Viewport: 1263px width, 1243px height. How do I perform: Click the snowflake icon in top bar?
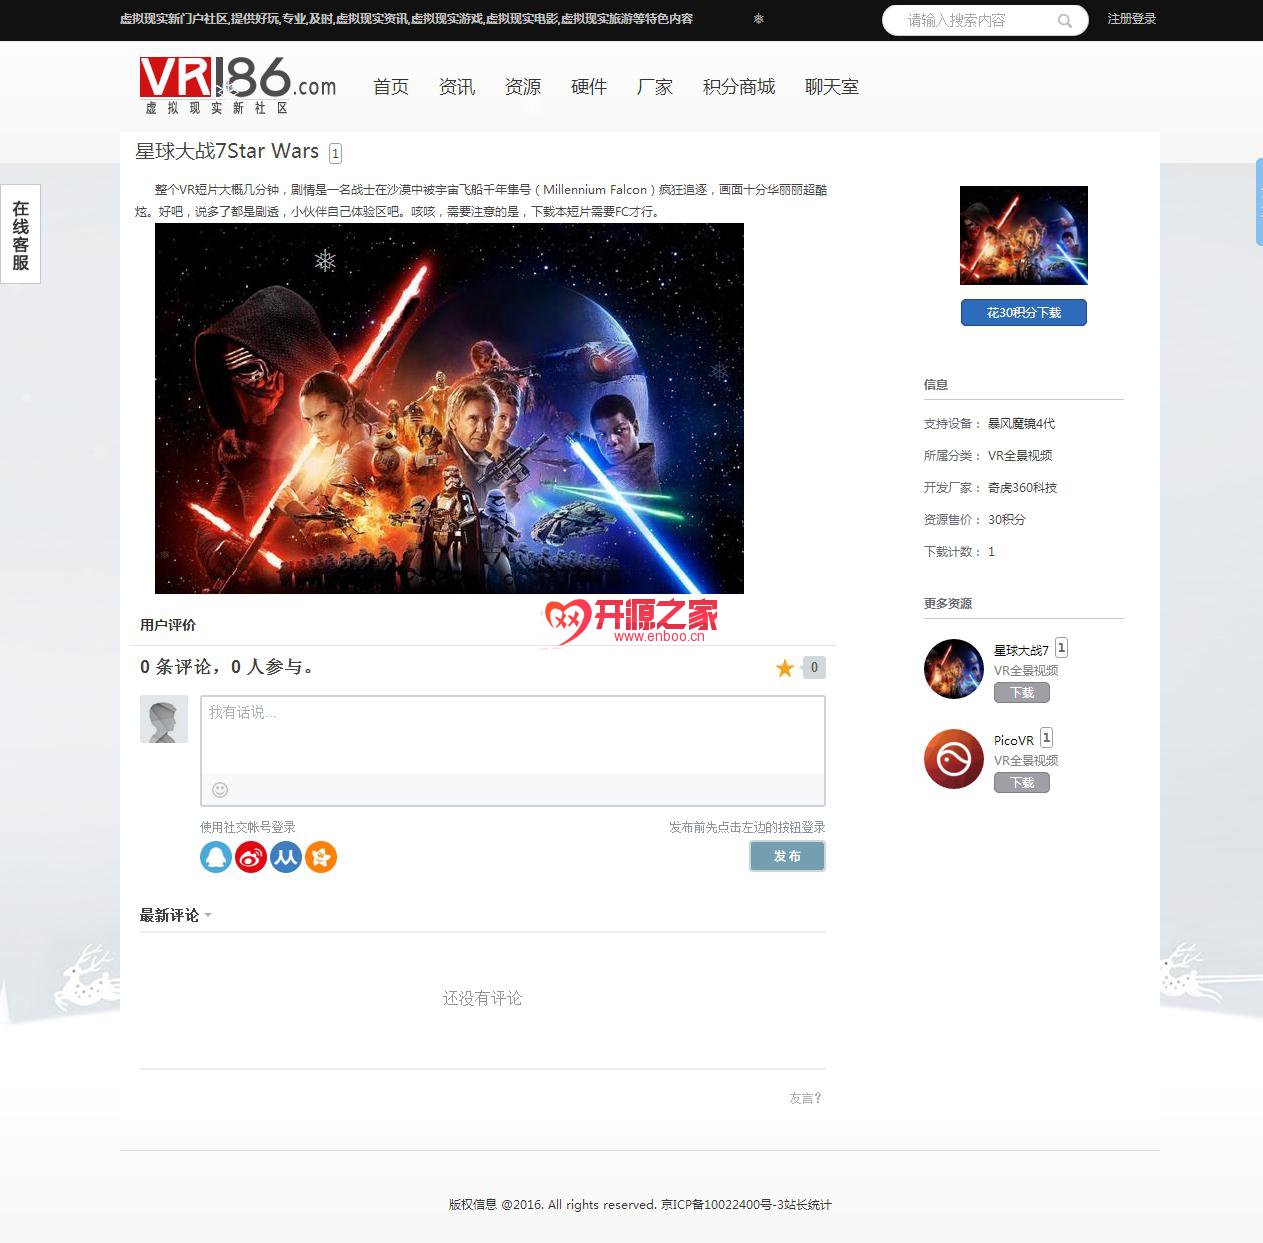[x=758, y=19]
